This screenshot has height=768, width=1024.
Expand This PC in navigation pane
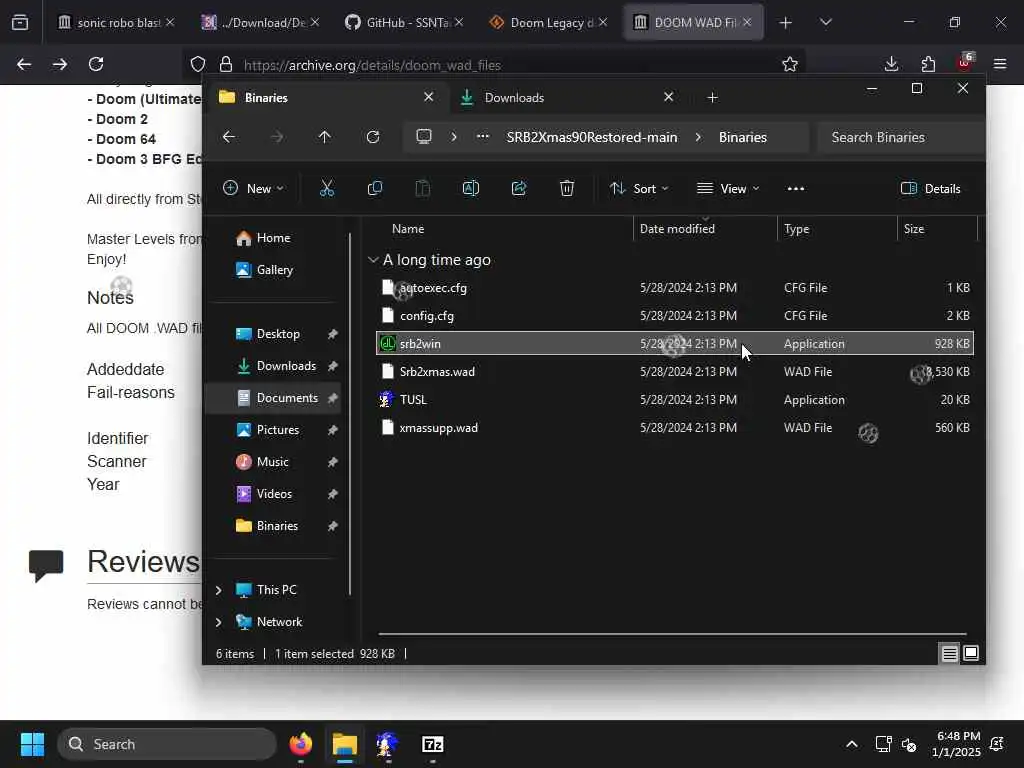pyautogui.click(x=218, y=590)
